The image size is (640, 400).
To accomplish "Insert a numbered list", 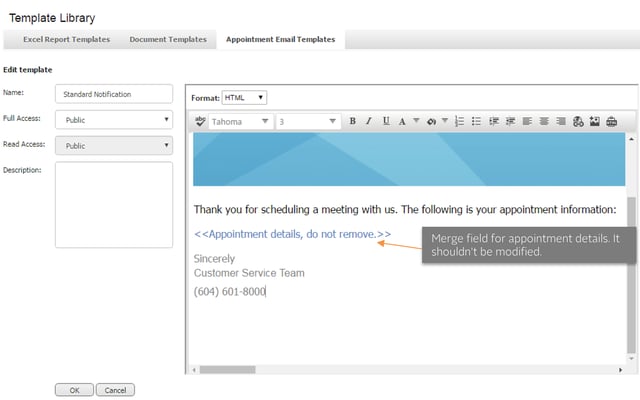I will click(x=460, y=121).
